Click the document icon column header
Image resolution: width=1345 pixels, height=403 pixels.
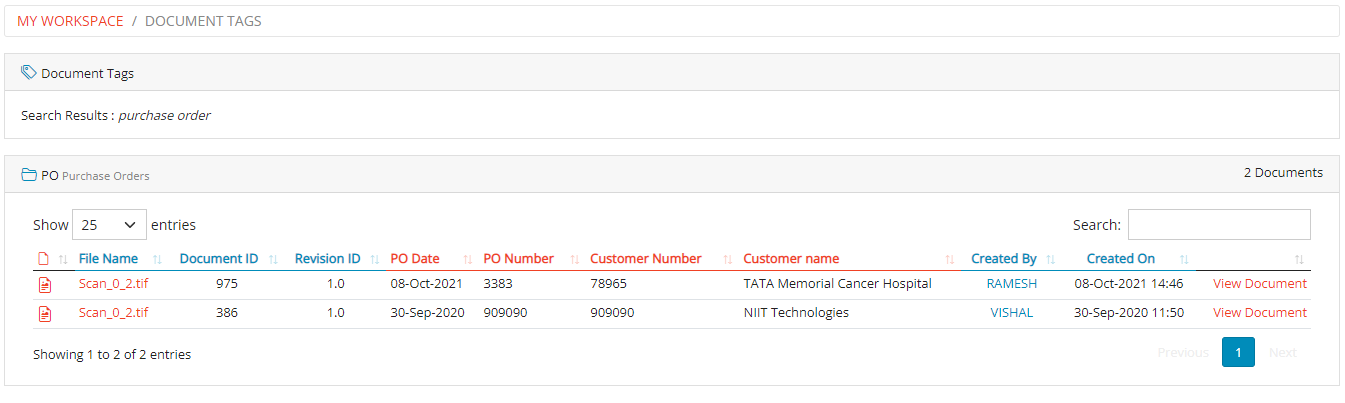tap(43, 259)
